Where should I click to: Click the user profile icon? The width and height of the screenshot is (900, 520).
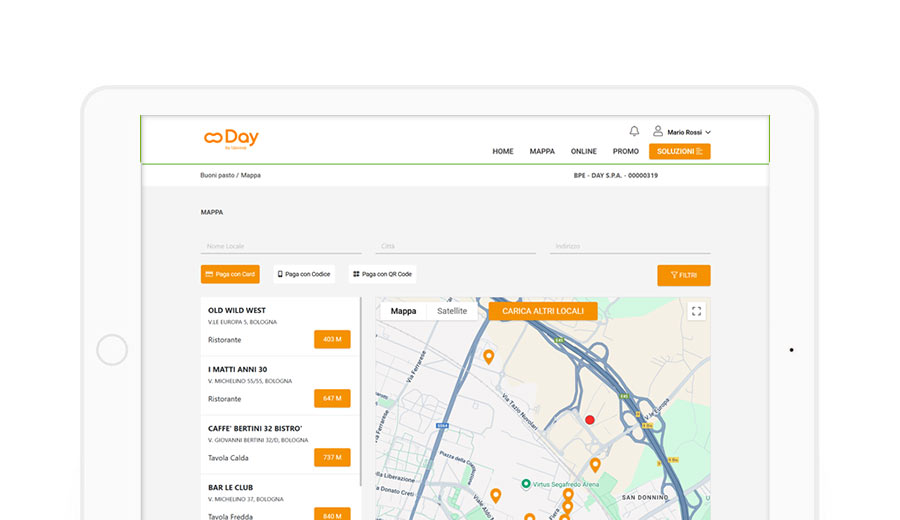(x=658, y=131)
